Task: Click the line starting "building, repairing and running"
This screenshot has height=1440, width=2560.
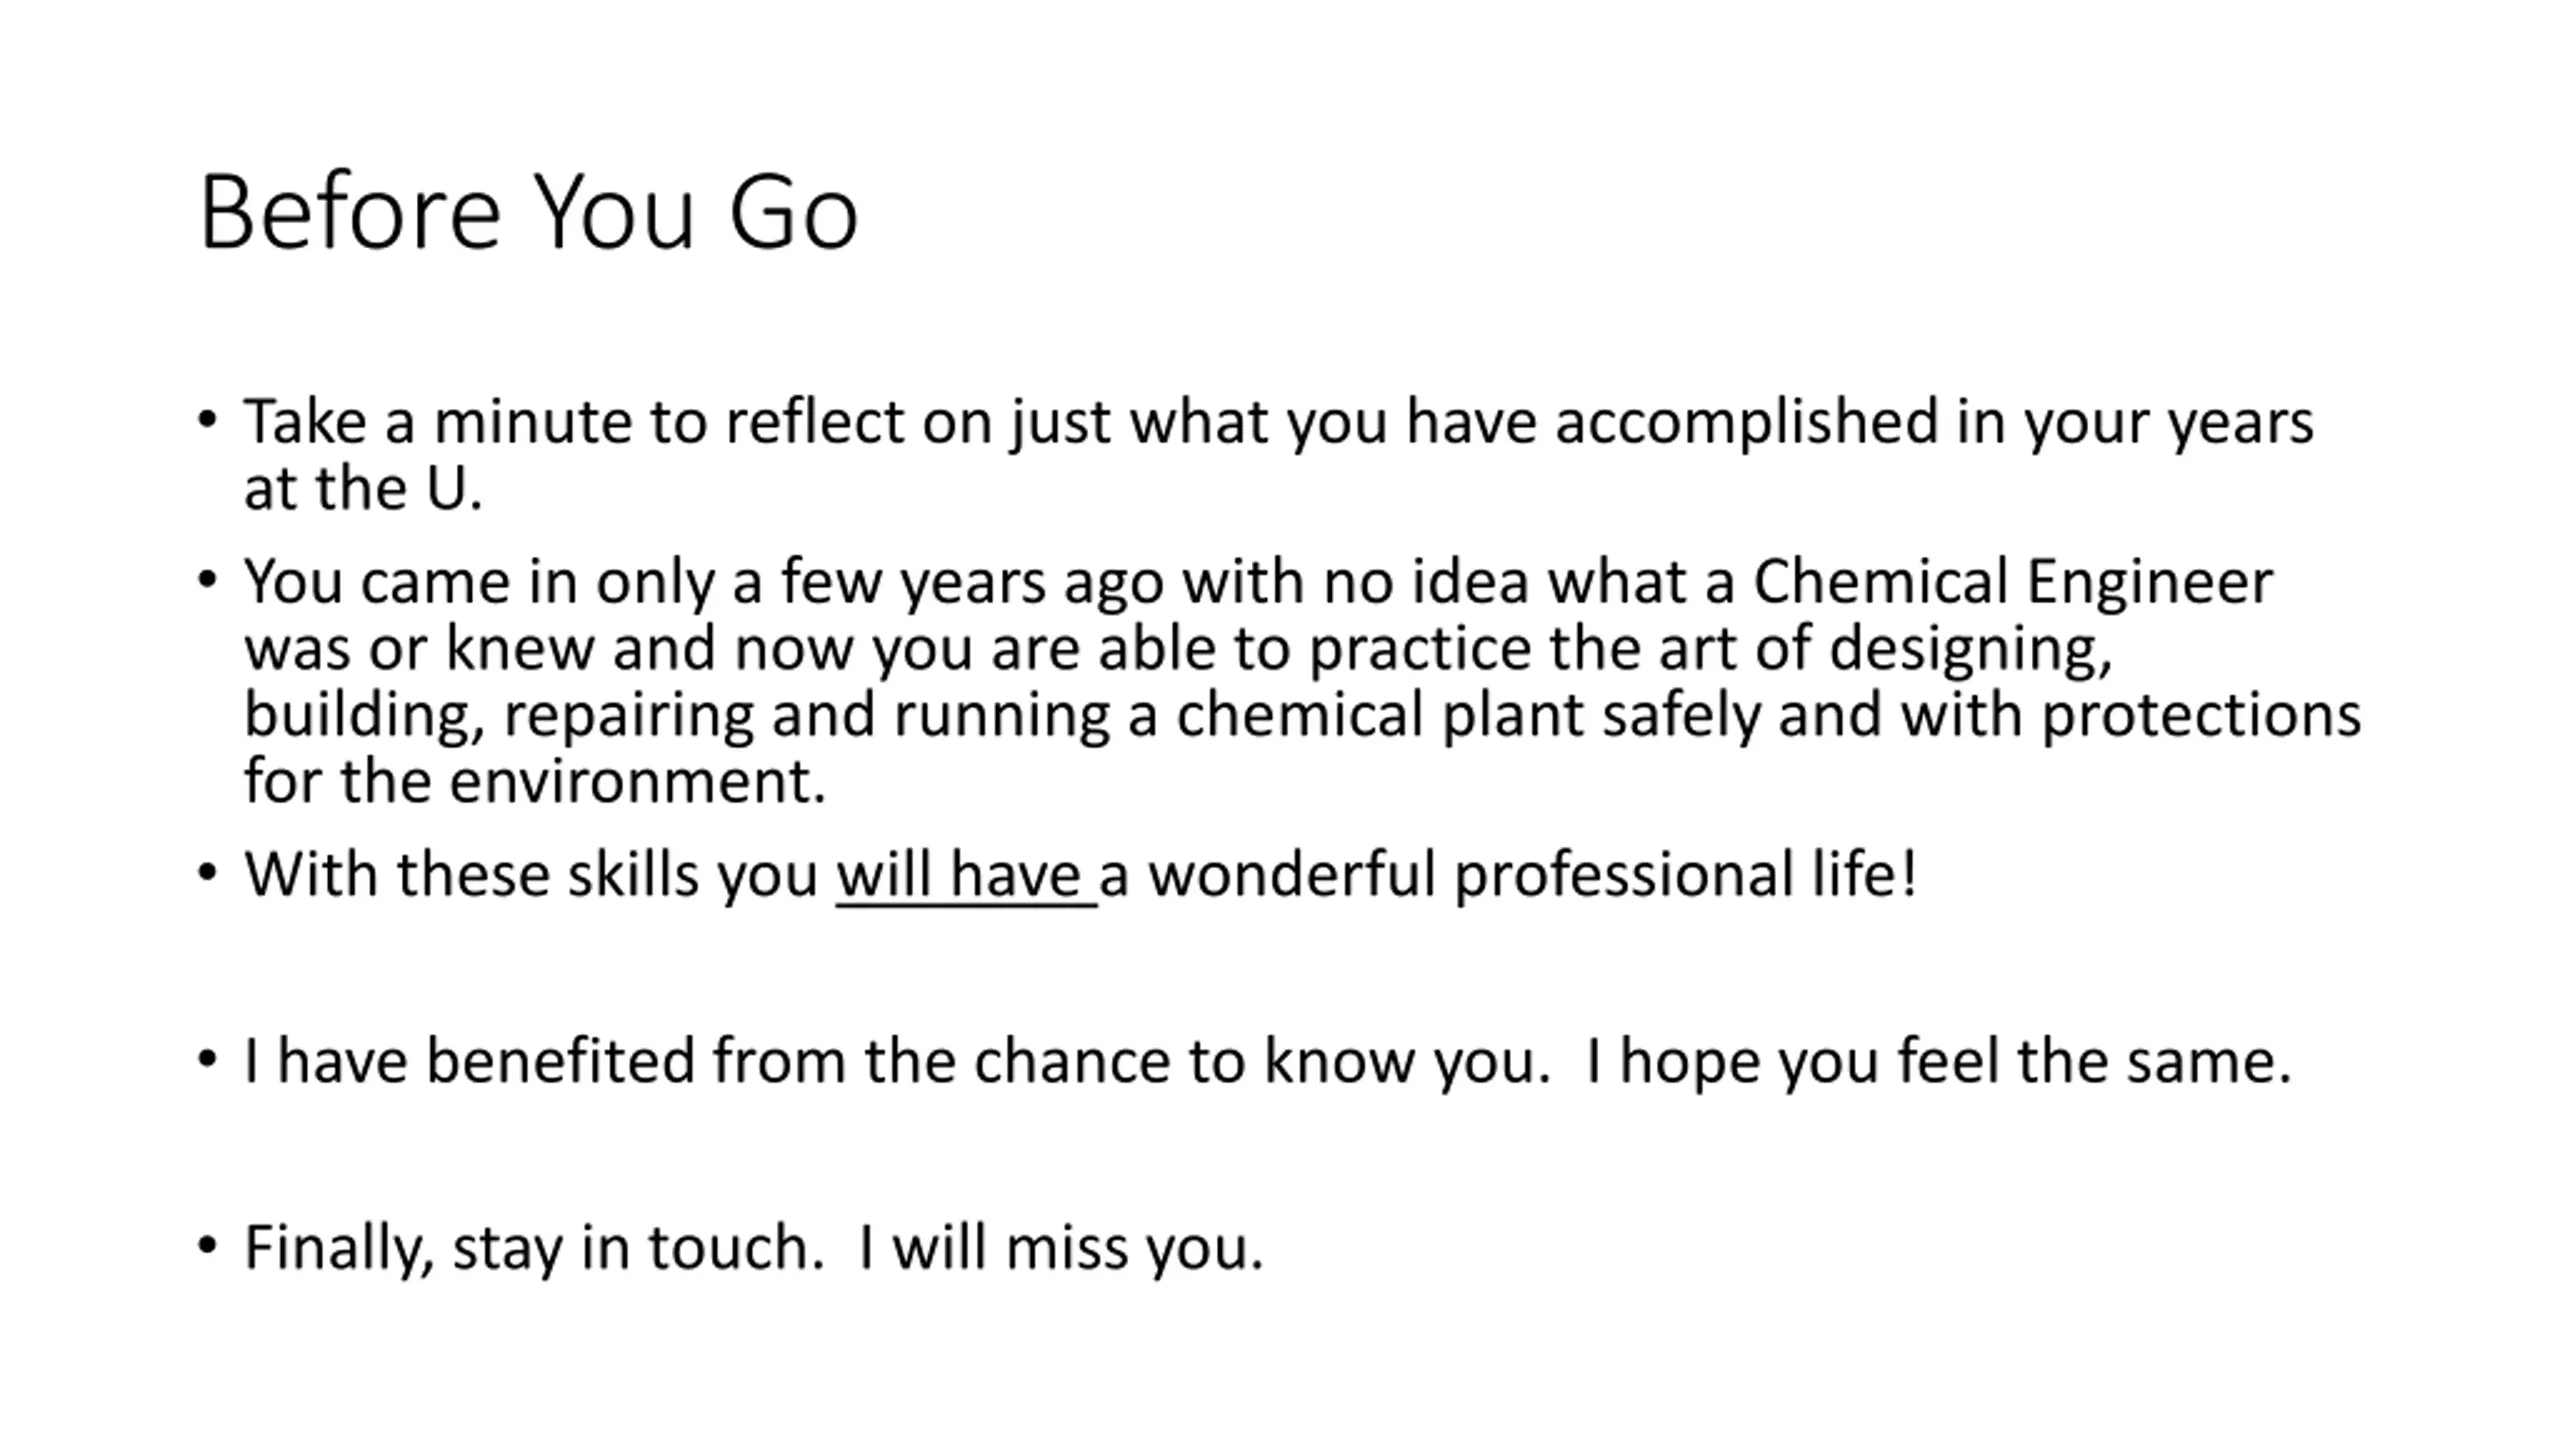Action: (1302, 716)
